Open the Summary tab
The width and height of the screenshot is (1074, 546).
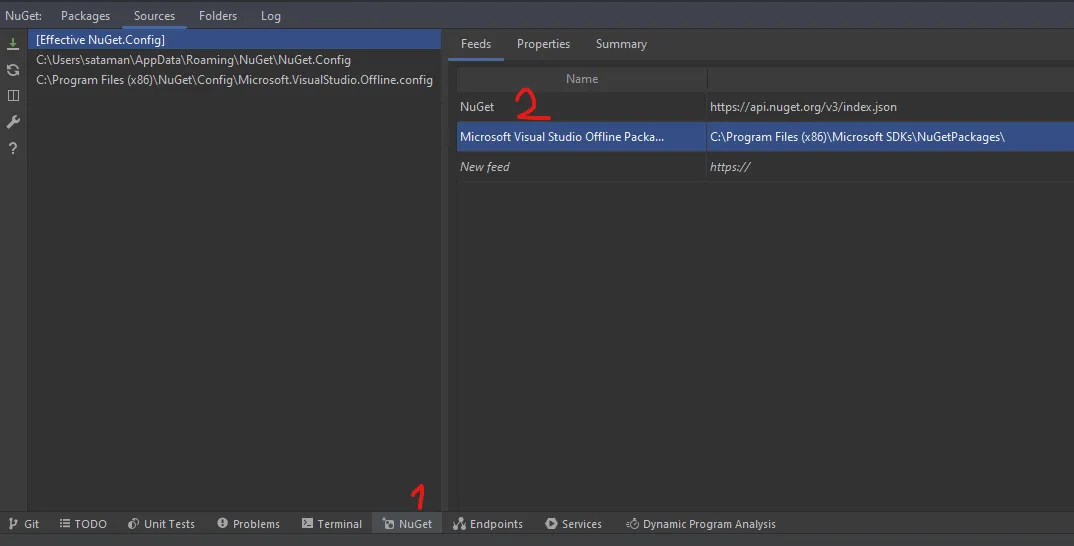click(621, 44)
